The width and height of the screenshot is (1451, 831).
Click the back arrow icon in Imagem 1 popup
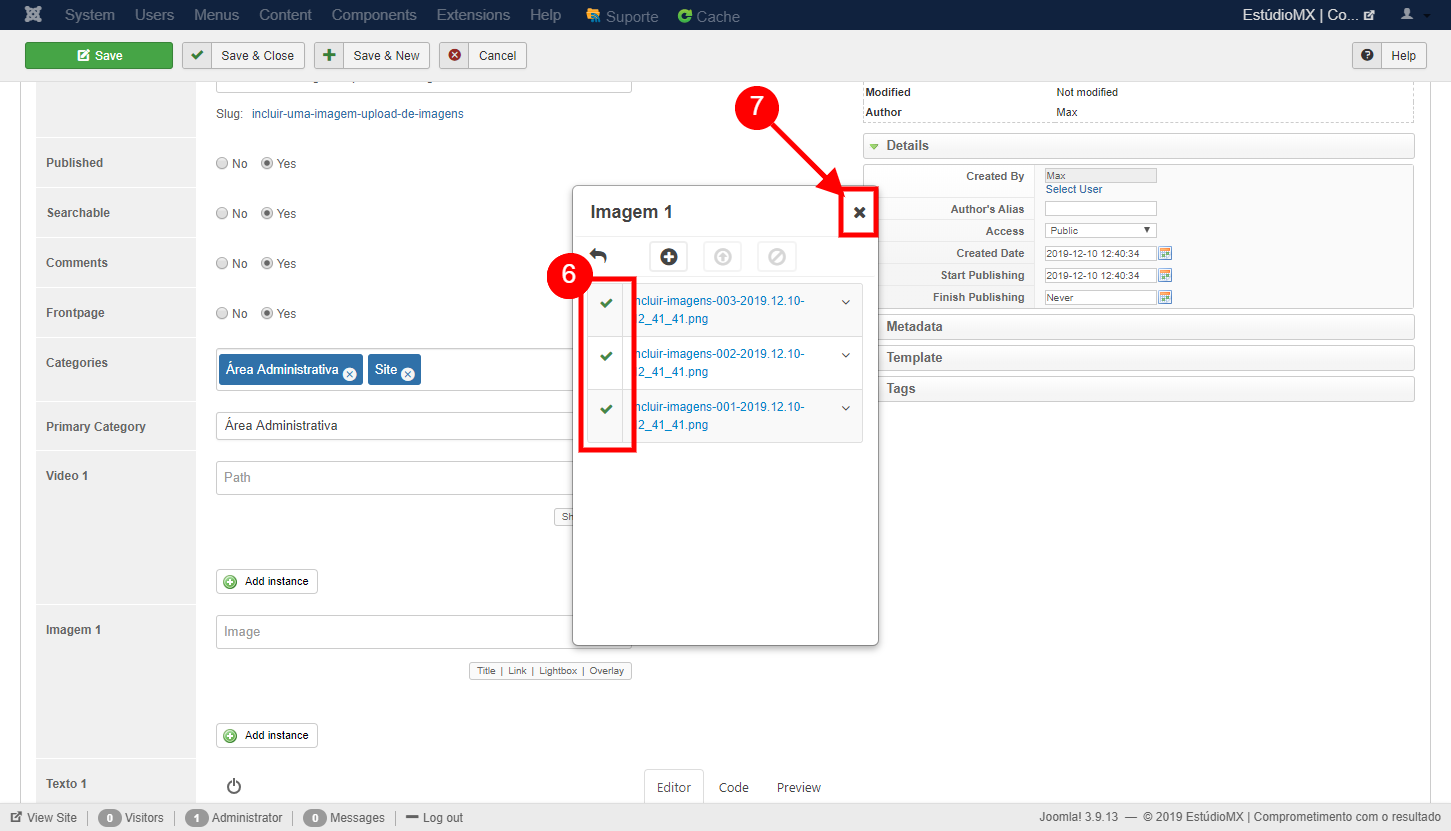598,256
